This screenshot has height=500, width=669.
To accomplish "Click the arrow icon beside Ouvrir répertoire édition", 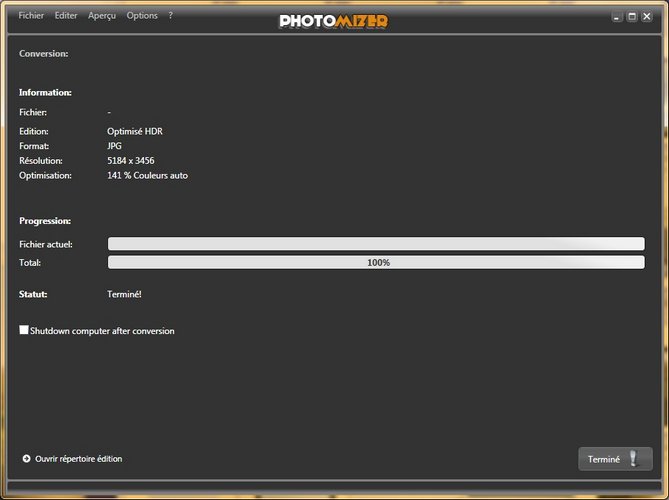I will point(26,459).
